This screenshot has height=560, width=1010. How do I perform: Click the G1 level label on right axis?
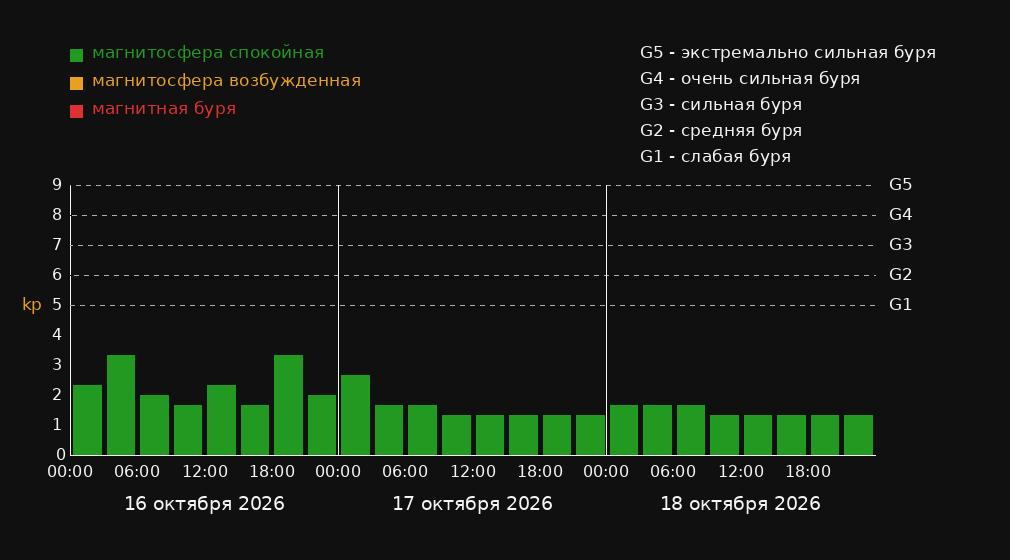900,305
